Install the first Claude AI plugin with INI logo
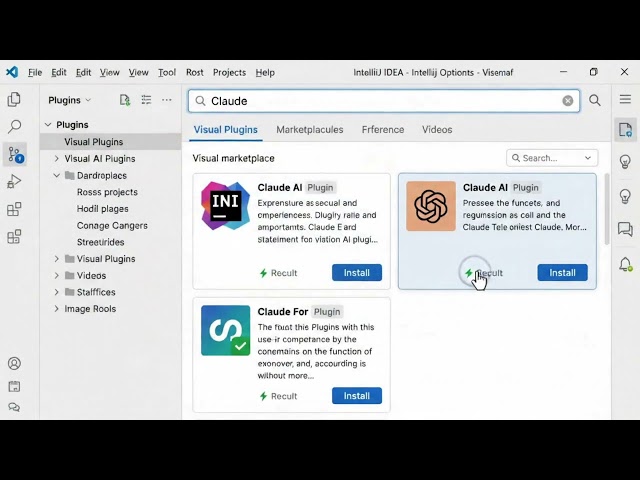 (357, 273)
